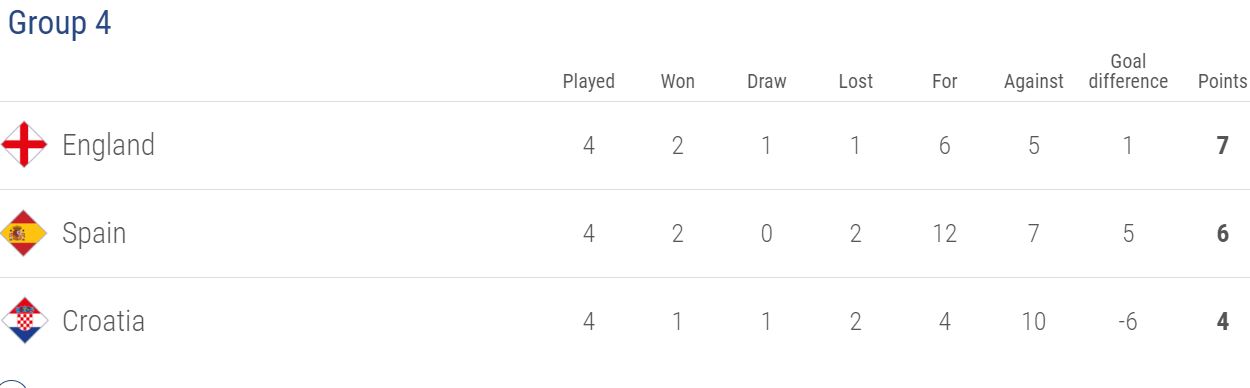Image resolution: width=1250 pixels, height=388 pixels.
Task: Click the Points column header
Action: (1222, 81)
